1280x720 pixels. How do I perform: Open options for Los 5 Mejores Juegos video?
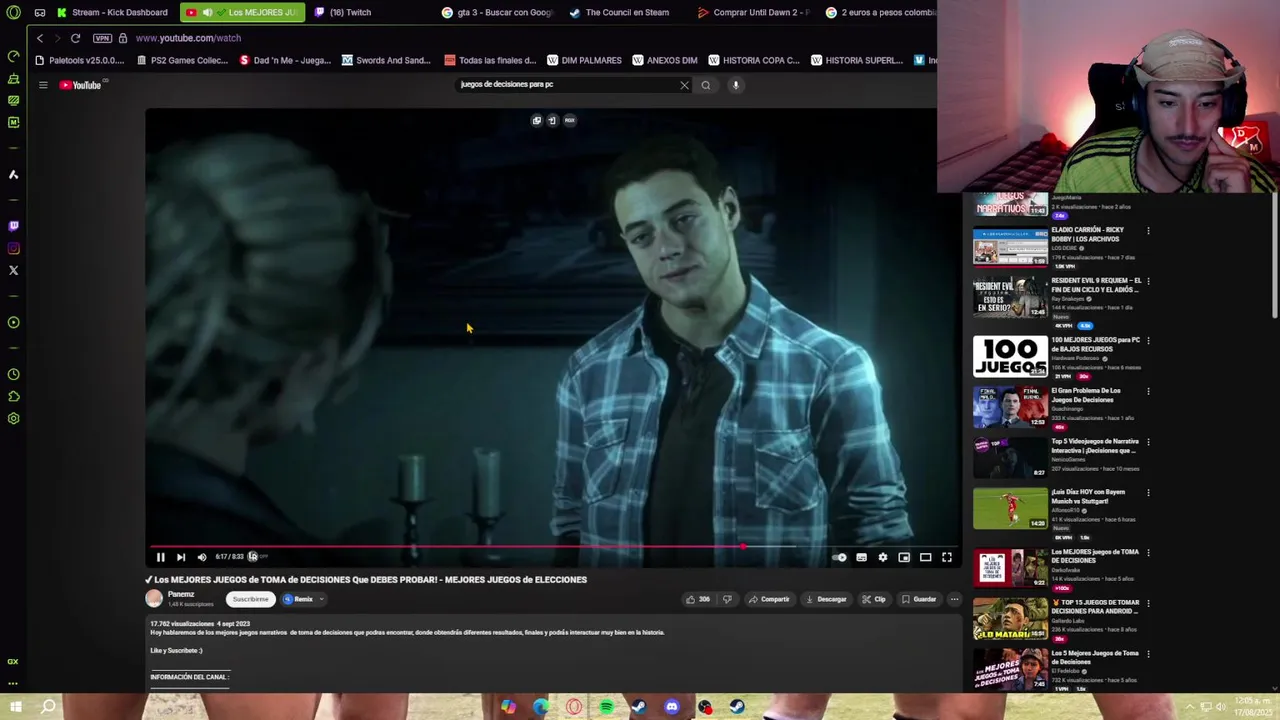tap(1148, 654)
